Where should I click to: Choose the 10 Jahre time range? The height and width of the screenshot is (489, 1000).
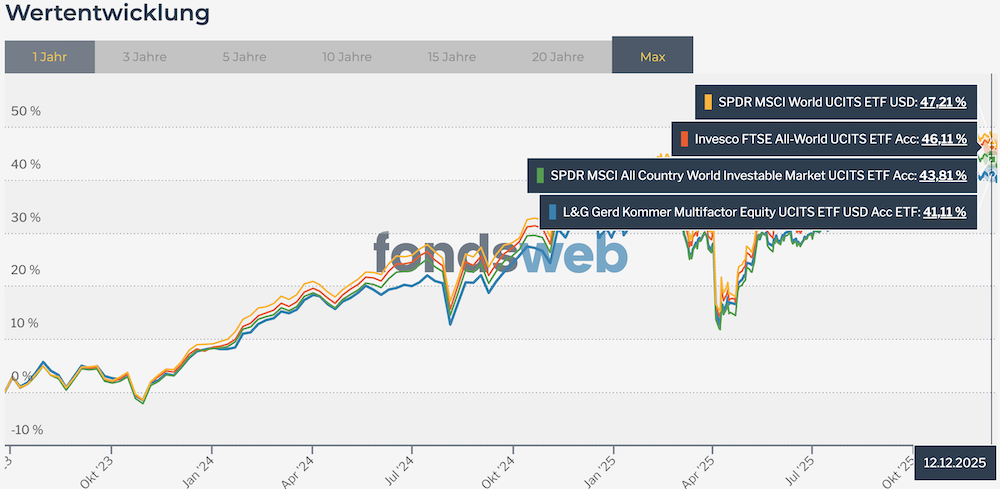pos(346,57)
